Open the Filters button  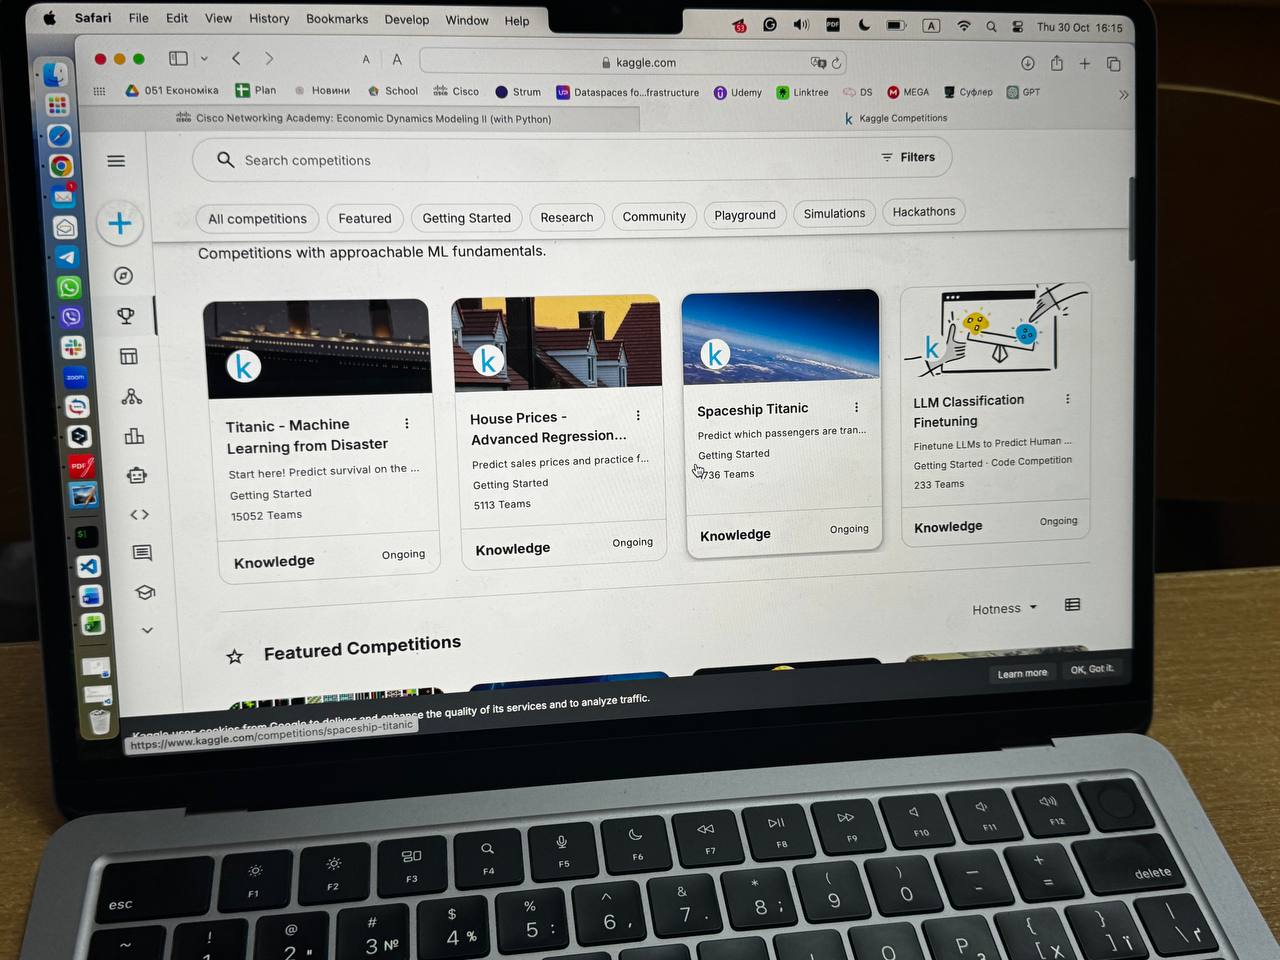tap(908, 157)
